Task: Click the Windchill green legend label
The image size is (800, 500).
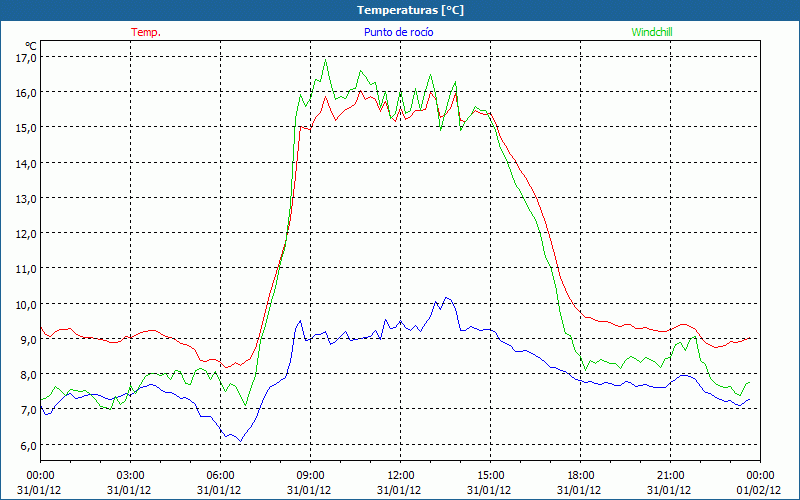Action: pyautogui.click(x=652, y=32)
